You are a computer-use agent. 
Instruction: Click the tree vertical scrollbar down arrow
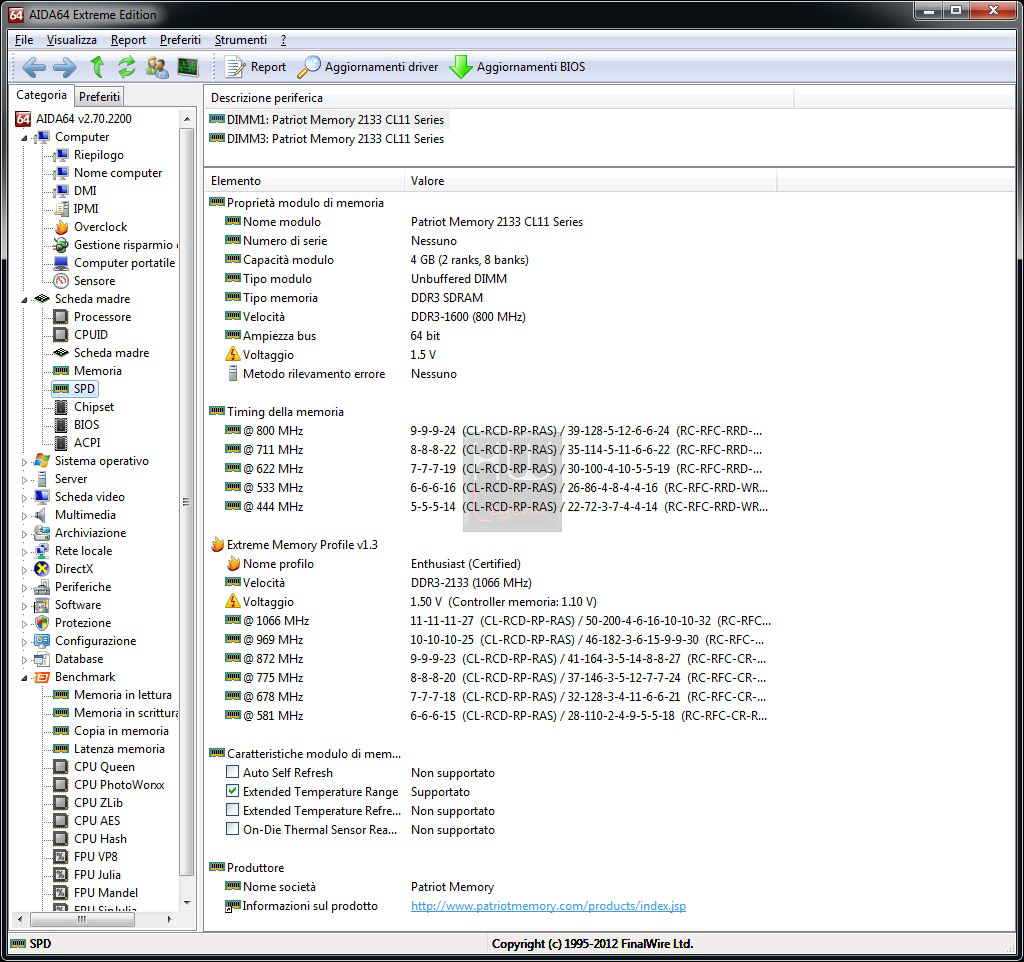[x=187, y=903]
